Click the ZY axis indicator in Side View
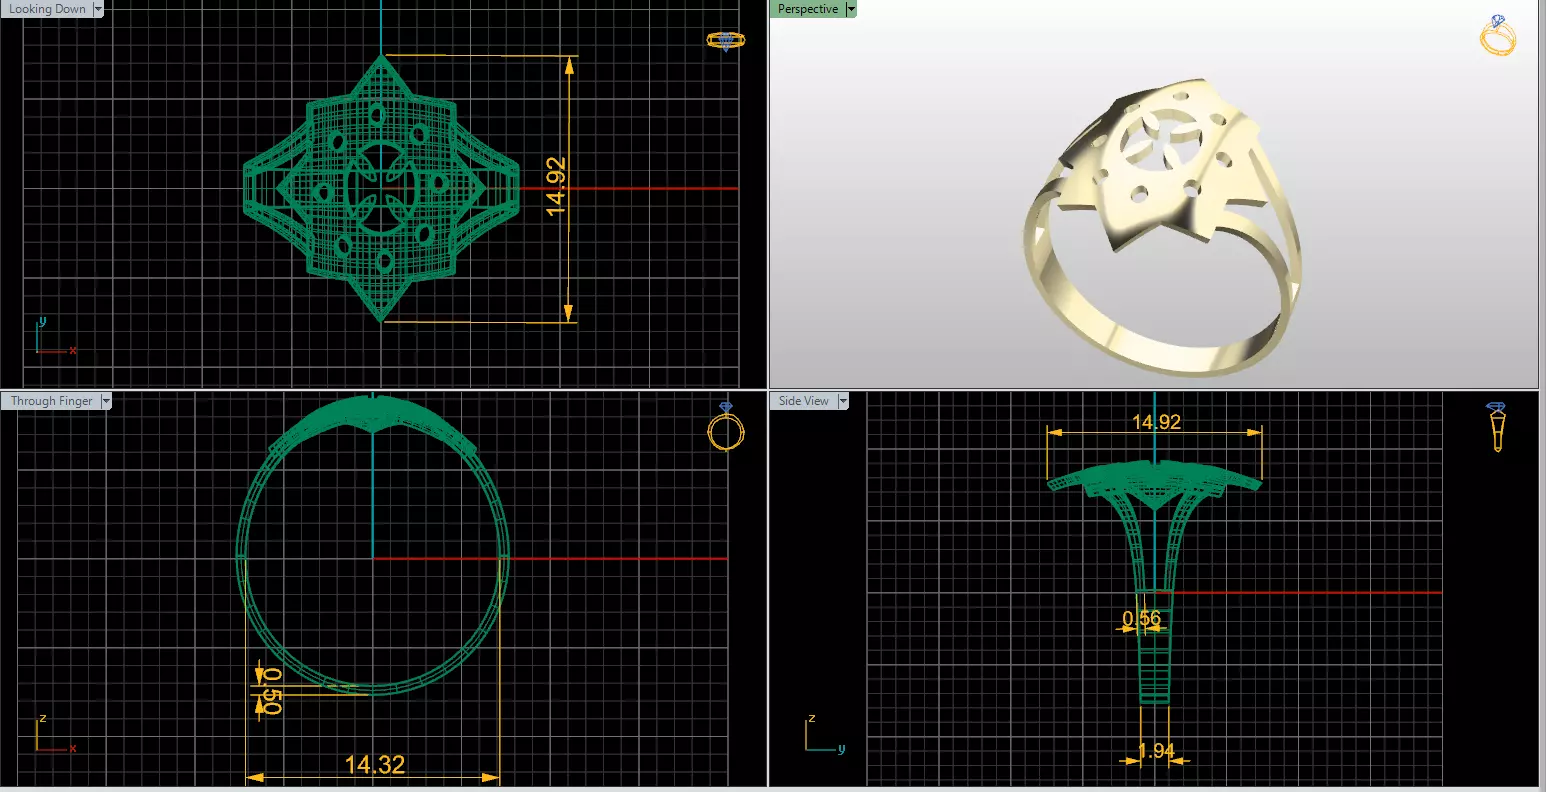Image resolution: width=1546 pixels, height=792 pixels. pyautogui.click(x=826, y=734)
